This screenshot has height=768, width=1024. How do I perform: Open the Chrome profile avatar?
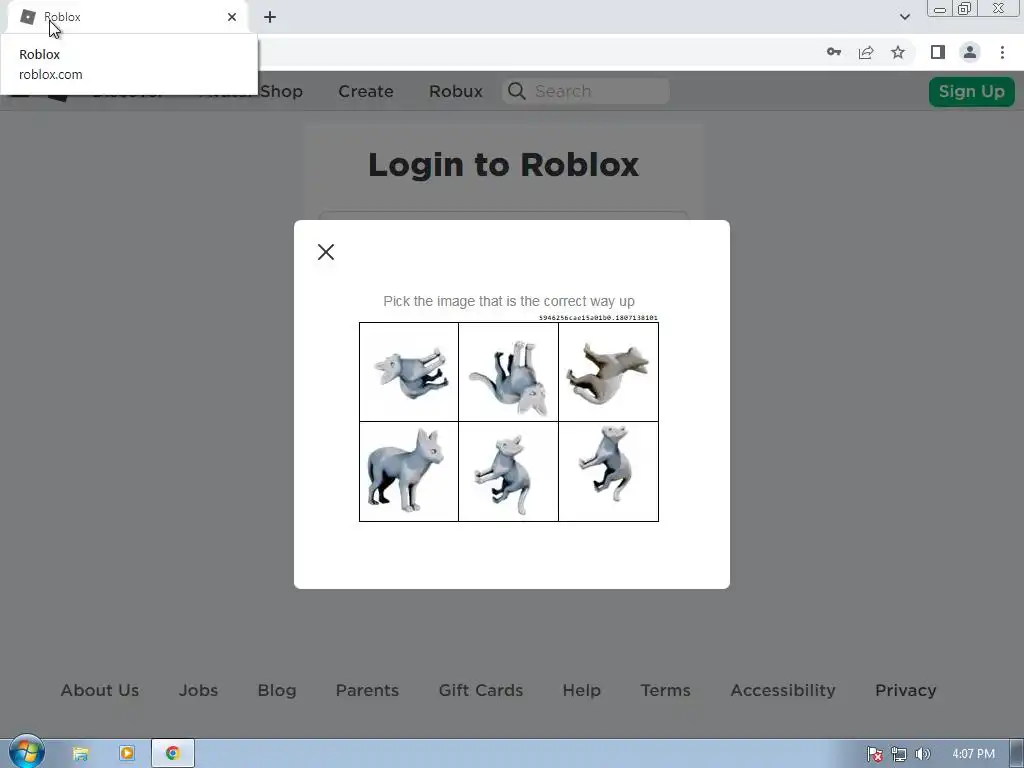(x=970, y=52)
